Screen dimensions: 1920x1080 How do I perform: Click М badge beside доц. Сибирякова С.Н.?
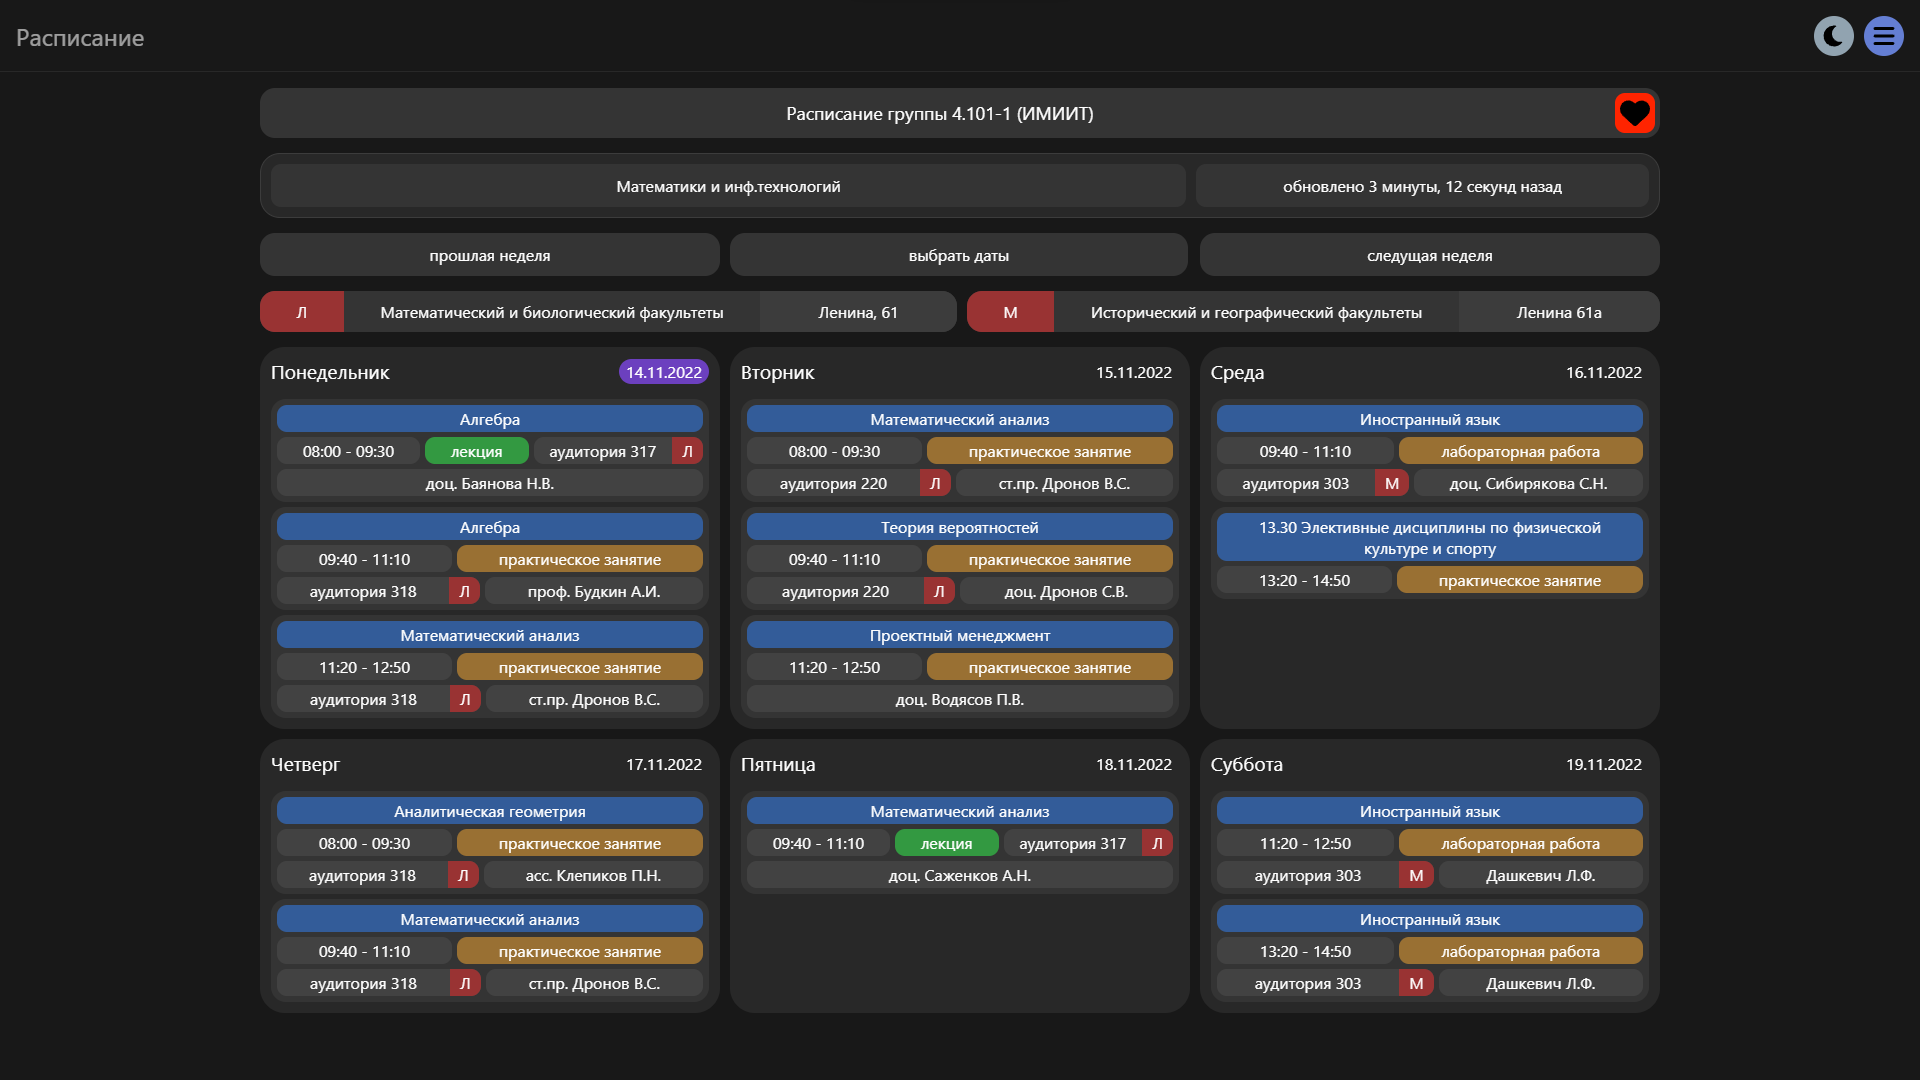(1392, 483)
